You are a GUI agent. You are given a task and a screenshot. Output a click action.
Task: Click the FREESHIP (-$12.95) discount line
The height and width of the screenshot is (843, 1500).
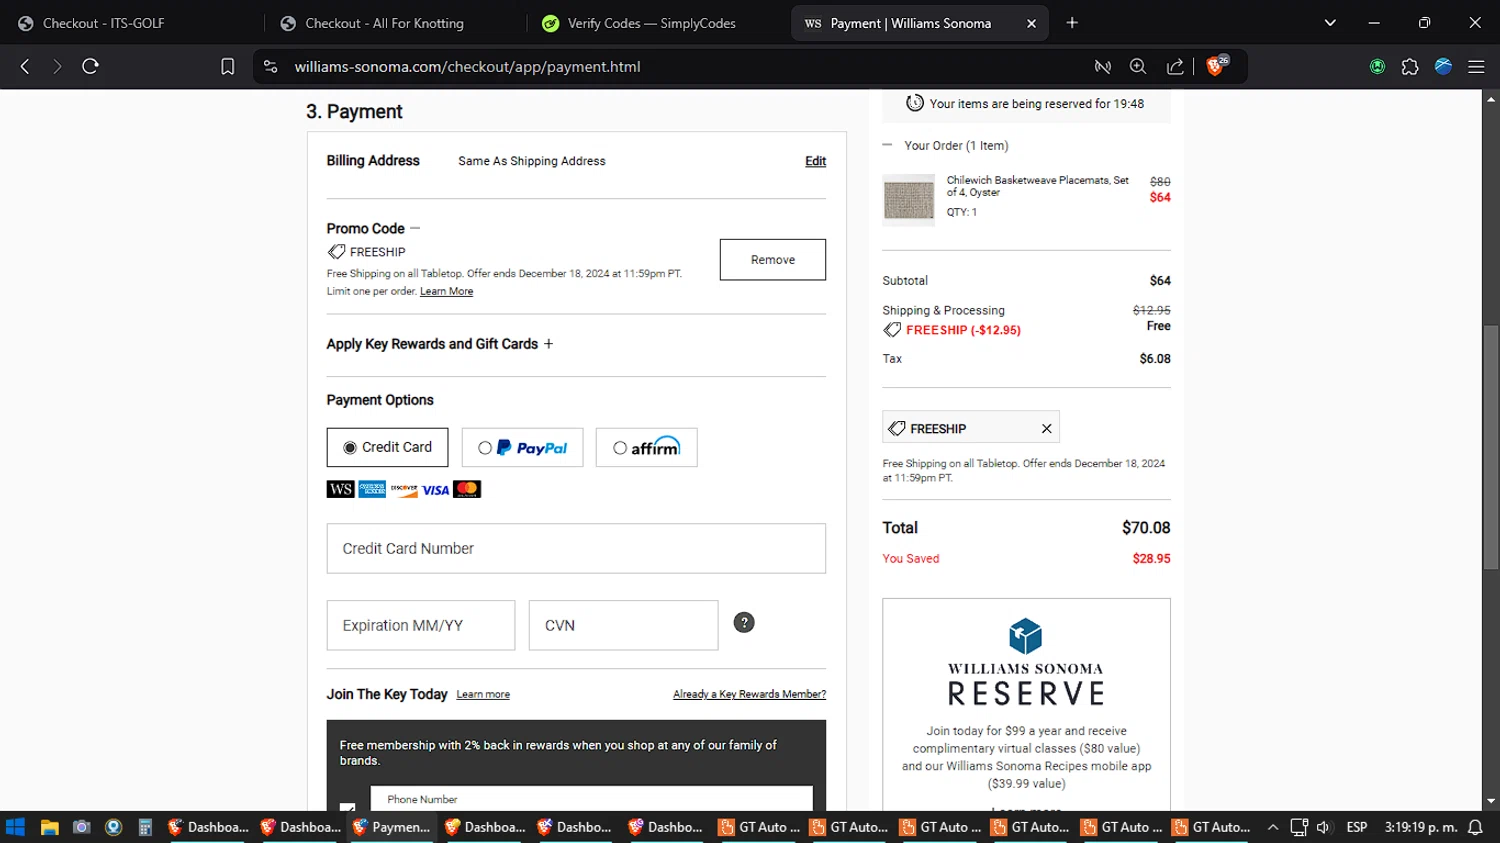(x=963, y=330)
